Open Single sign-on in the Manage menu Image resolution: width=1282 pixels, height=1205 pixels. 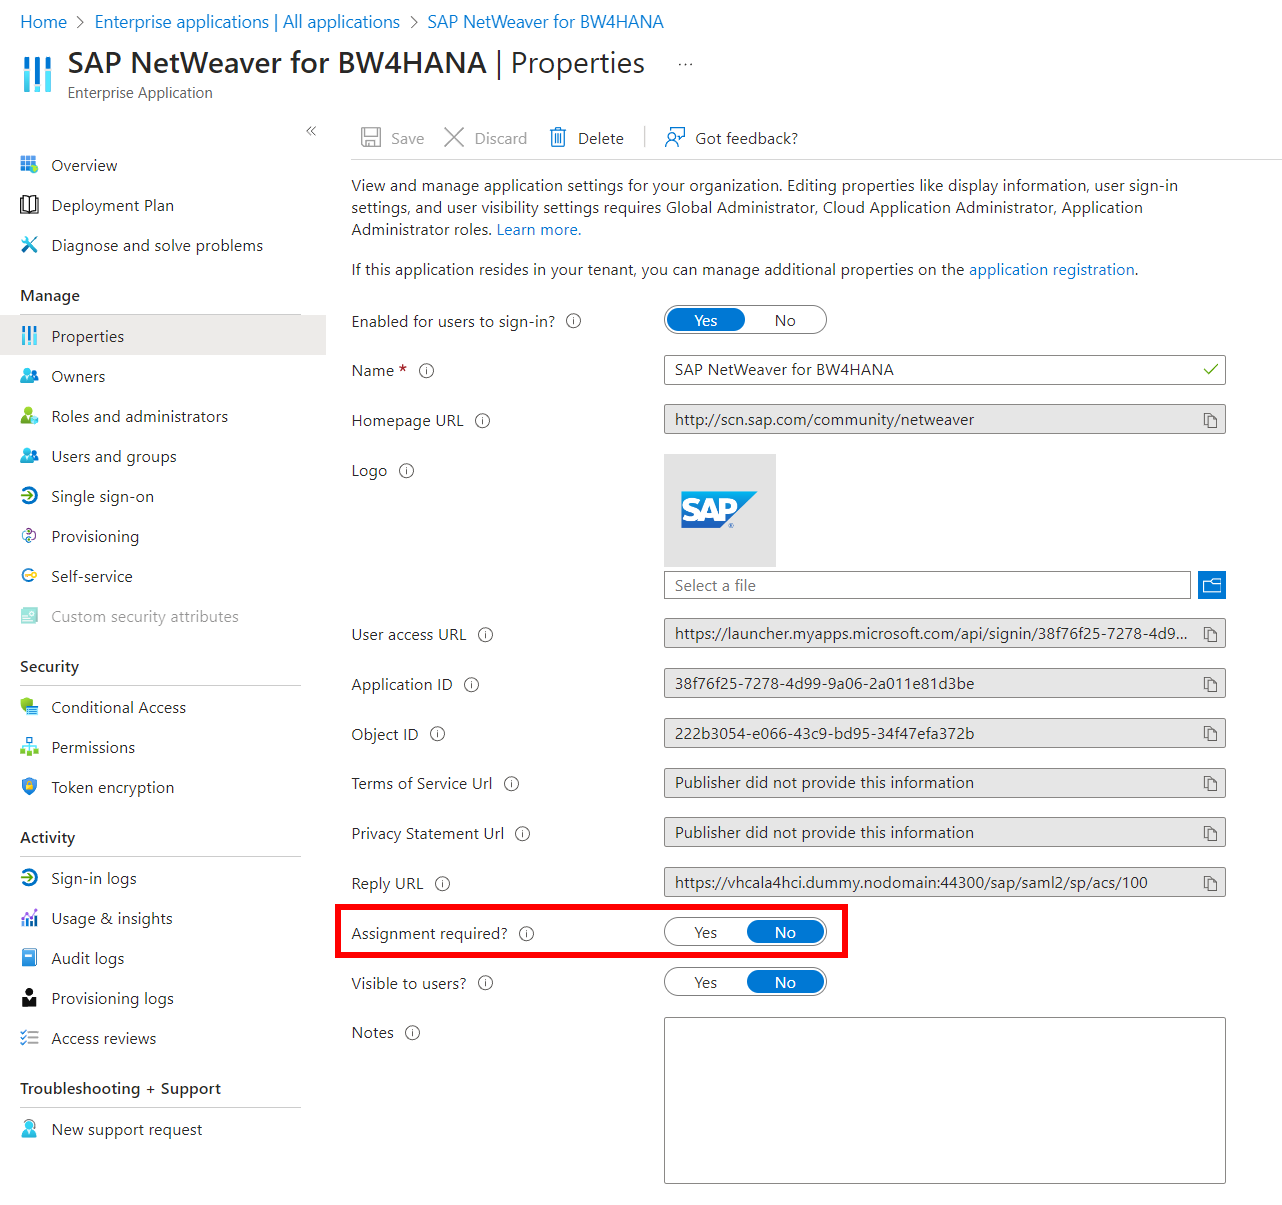click(102, 497)
